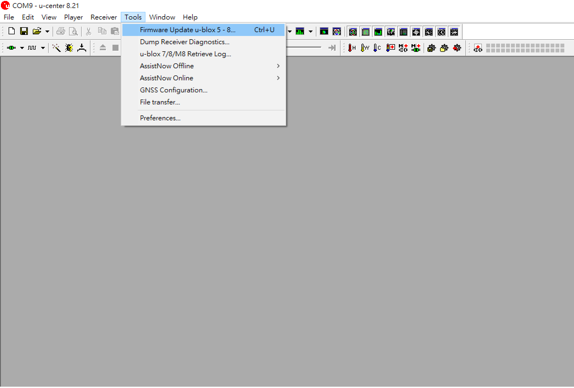Click the player Eject icon
This screenshot has width=574, height=388.
click(103, 48)
